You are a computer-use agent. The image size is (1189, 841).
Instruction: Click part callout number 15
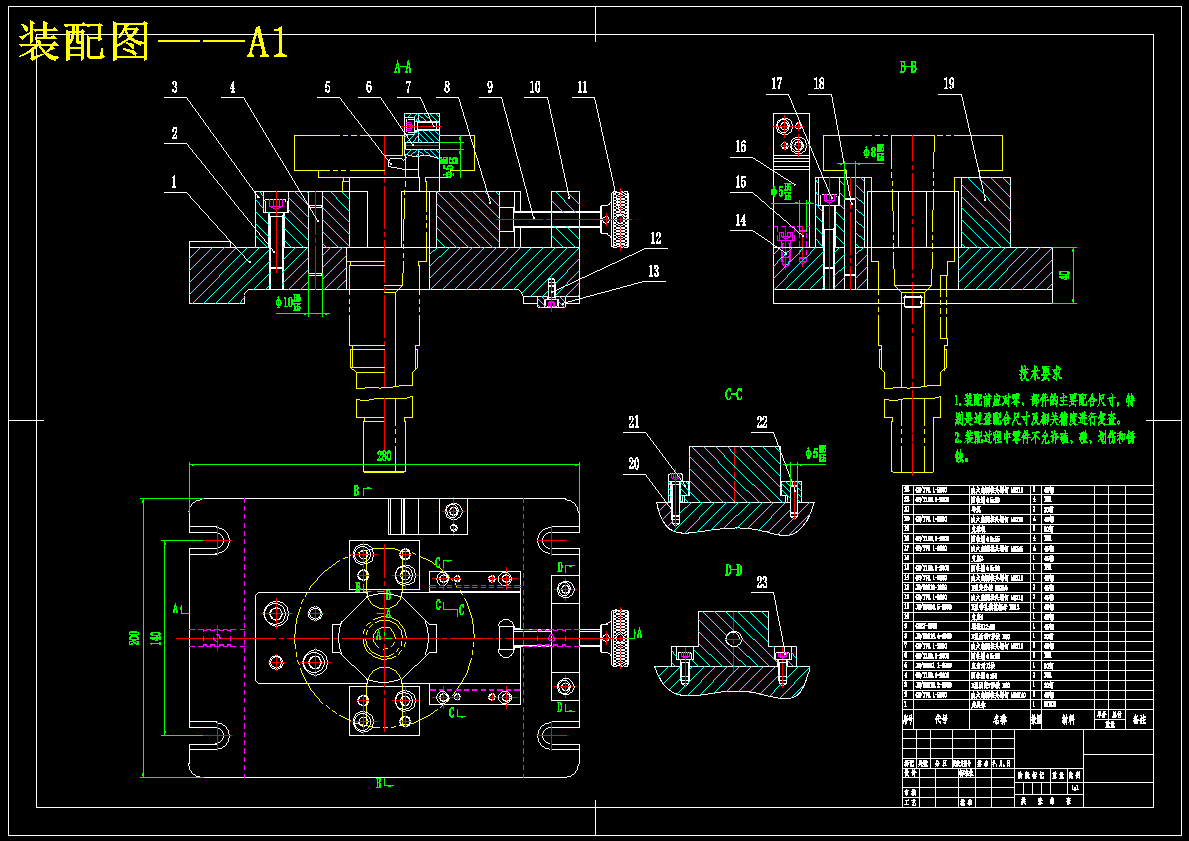pos(740,182)
